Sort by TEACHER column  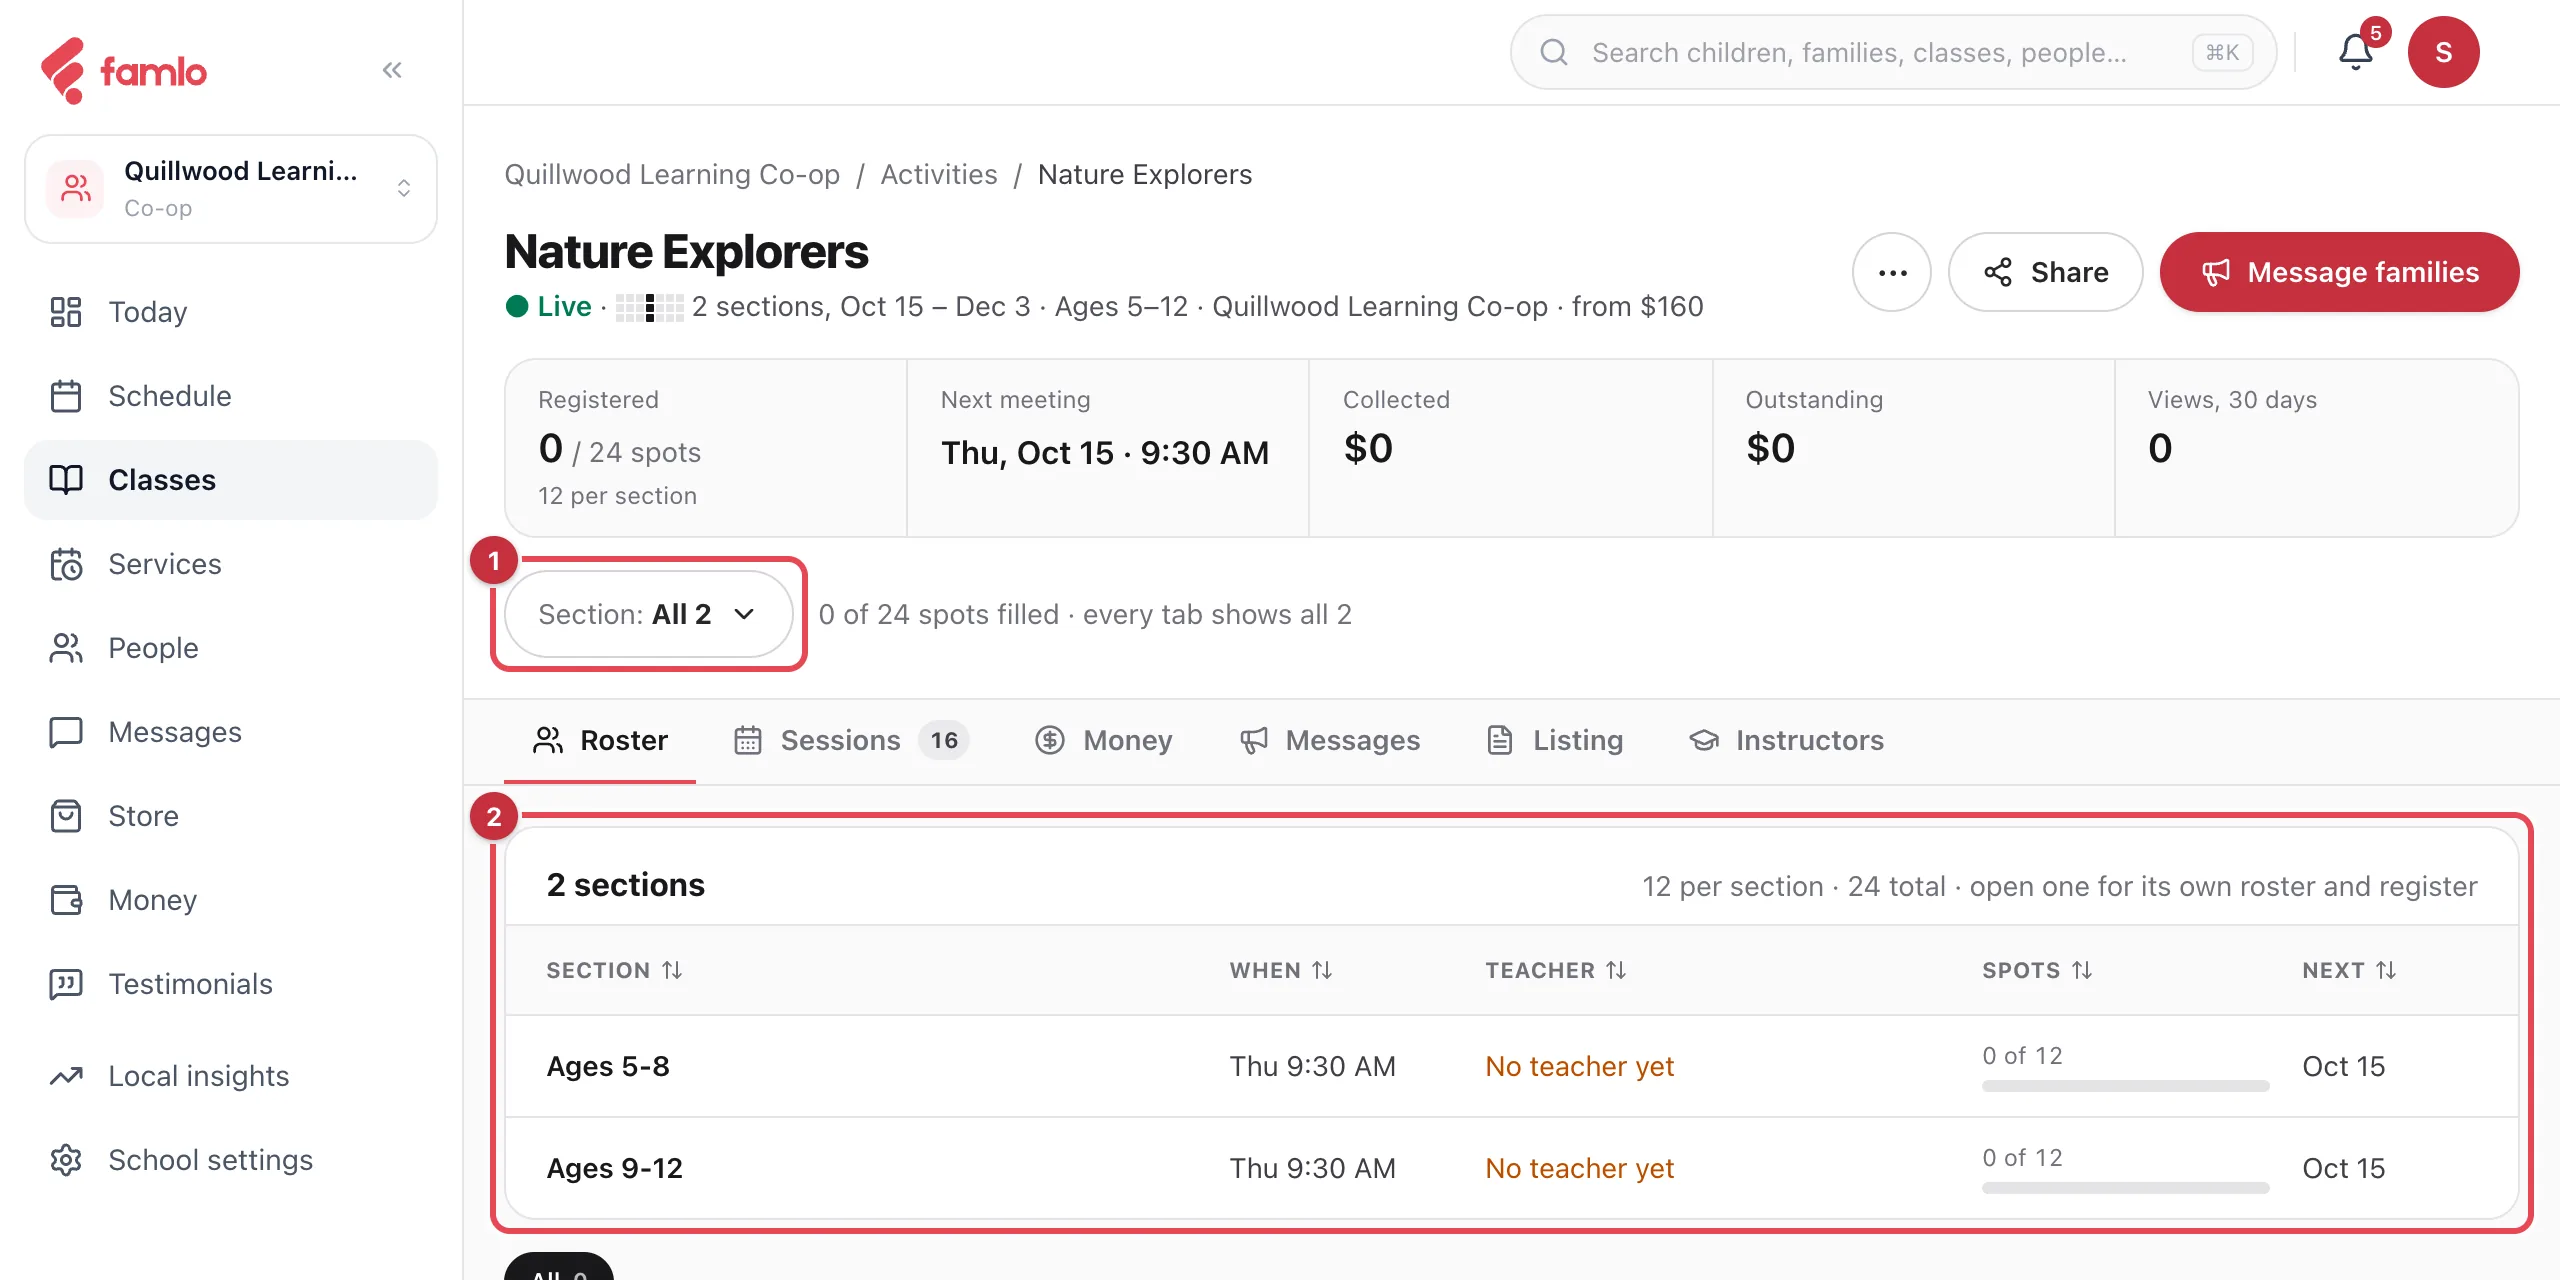pos(1556,970)
